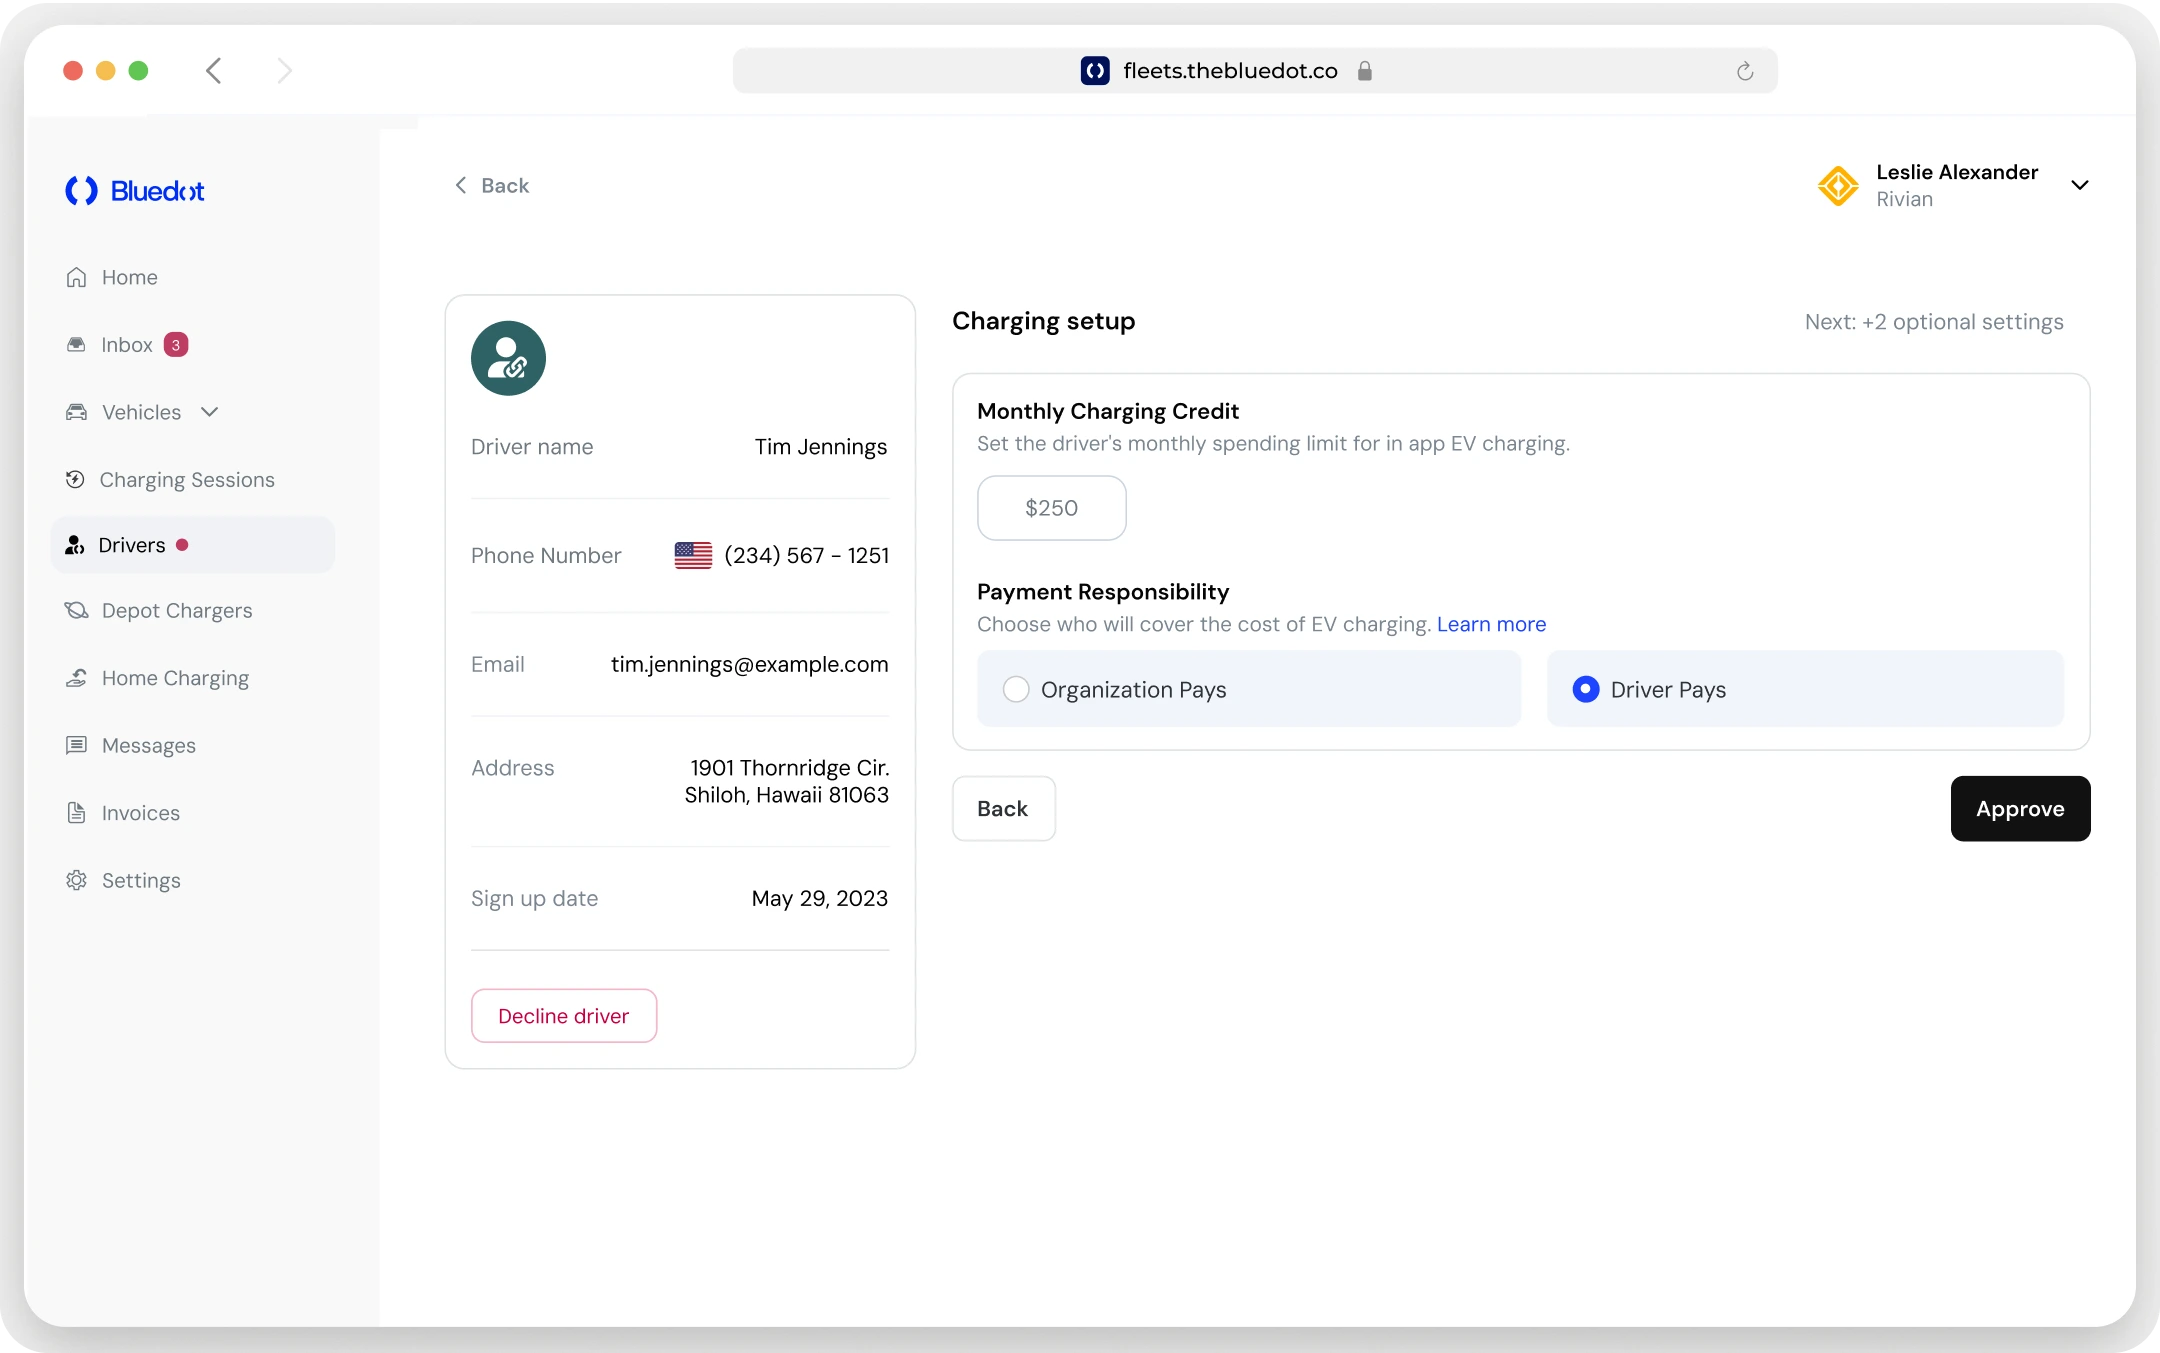Click the Drivers person icon
The width and height of the screenshot is (2160, 1353).
pos(75,545)
